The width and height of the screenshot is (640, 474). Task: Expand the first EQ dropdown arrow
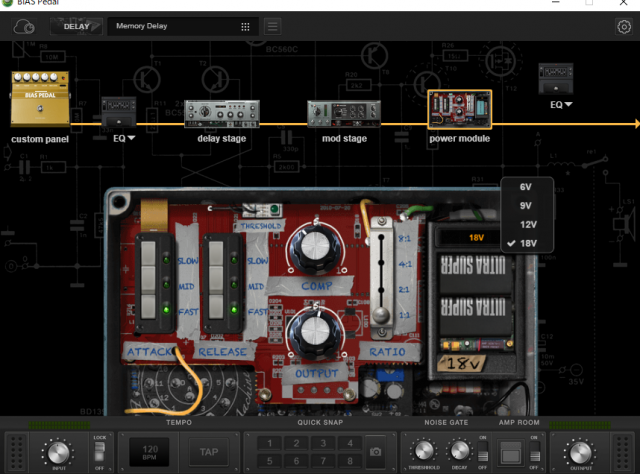[131, 138]
